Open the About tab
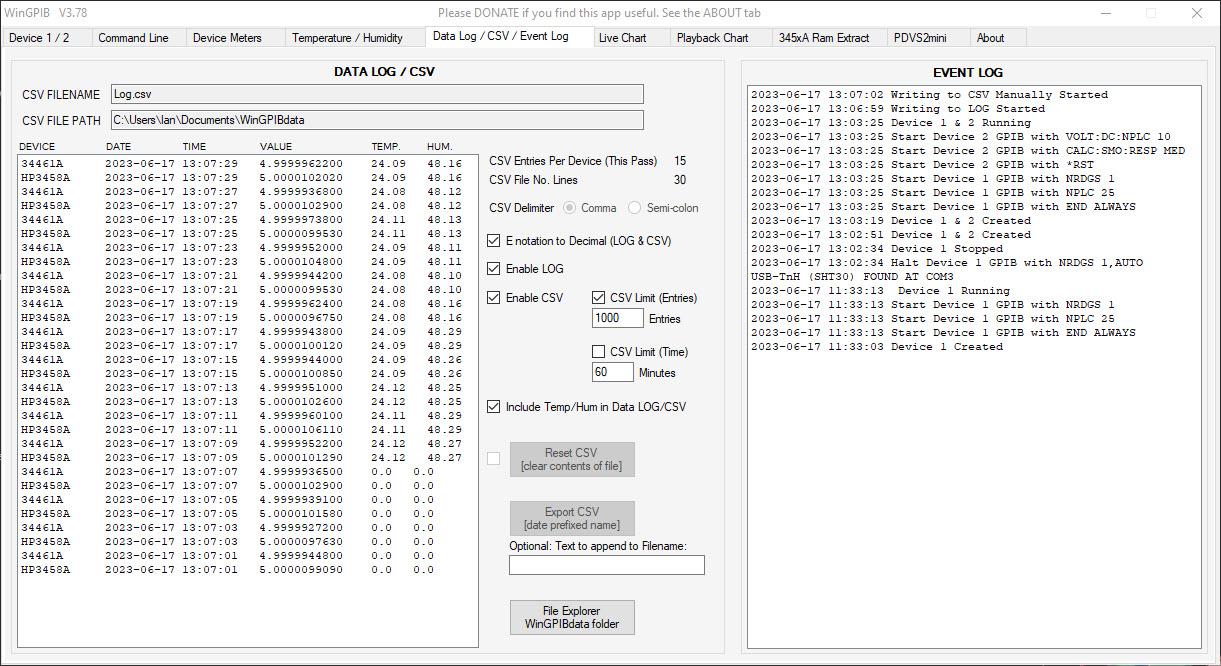This screenshot has width=1221, height=666. pyautogui.click(x=990, y=38)
